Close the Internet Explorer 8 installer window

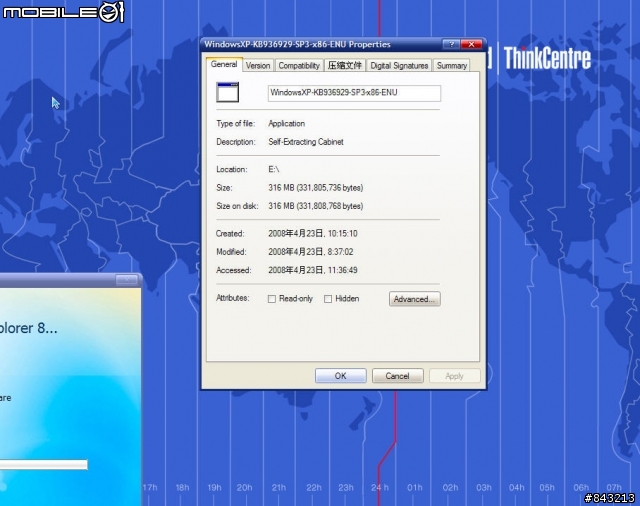126,280
